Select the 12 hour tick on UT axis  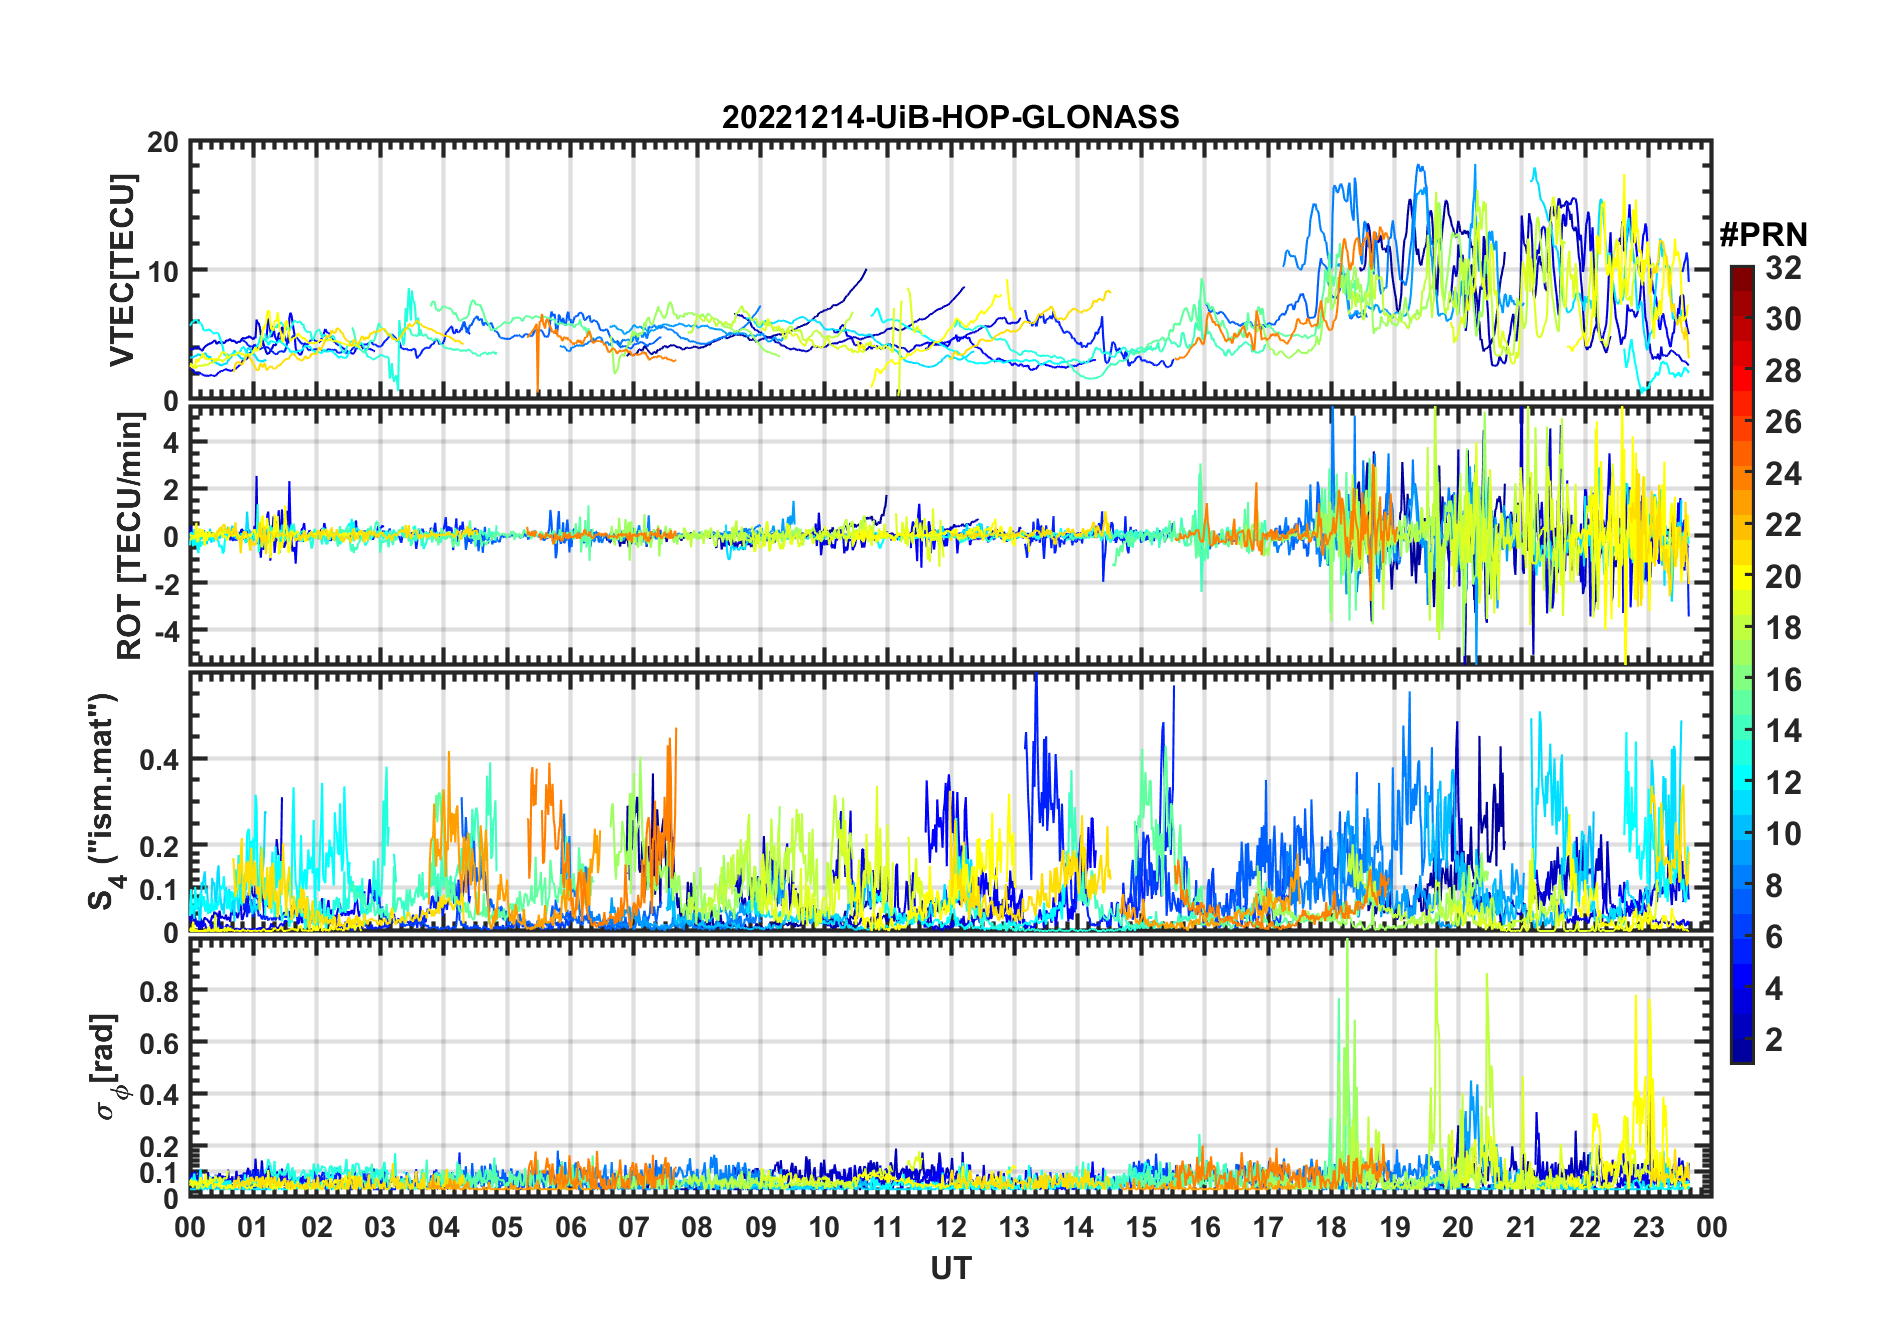[x=951, y=1227]
